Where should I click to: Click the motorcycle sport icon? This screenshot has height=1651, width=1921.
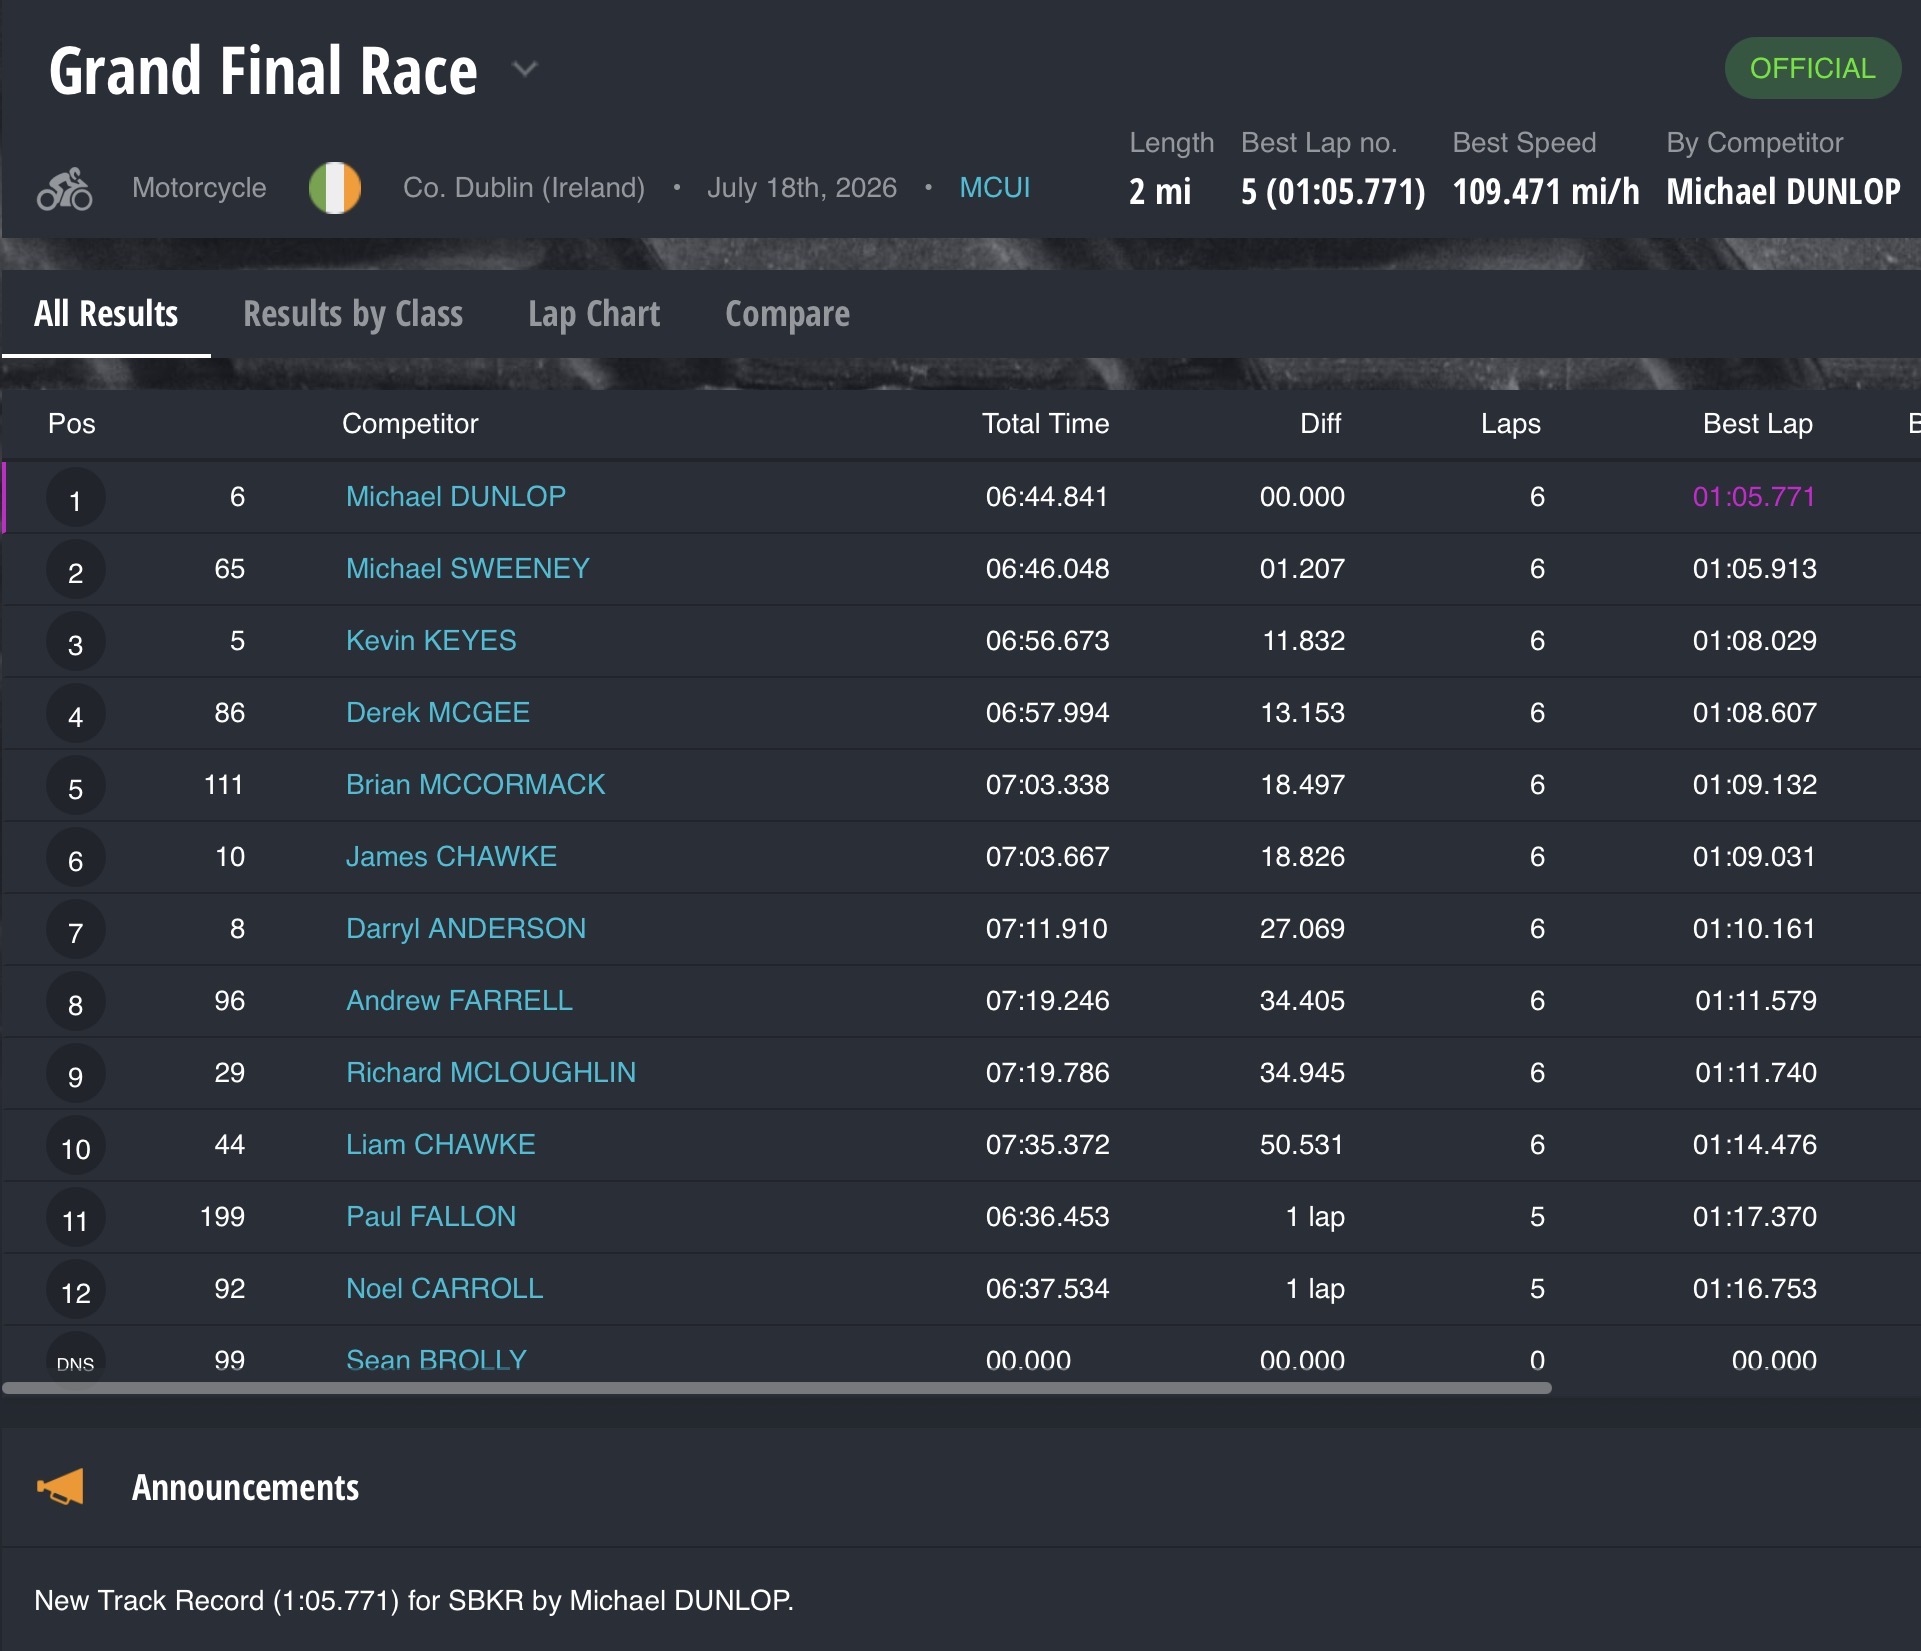click(x=65, y=188)
